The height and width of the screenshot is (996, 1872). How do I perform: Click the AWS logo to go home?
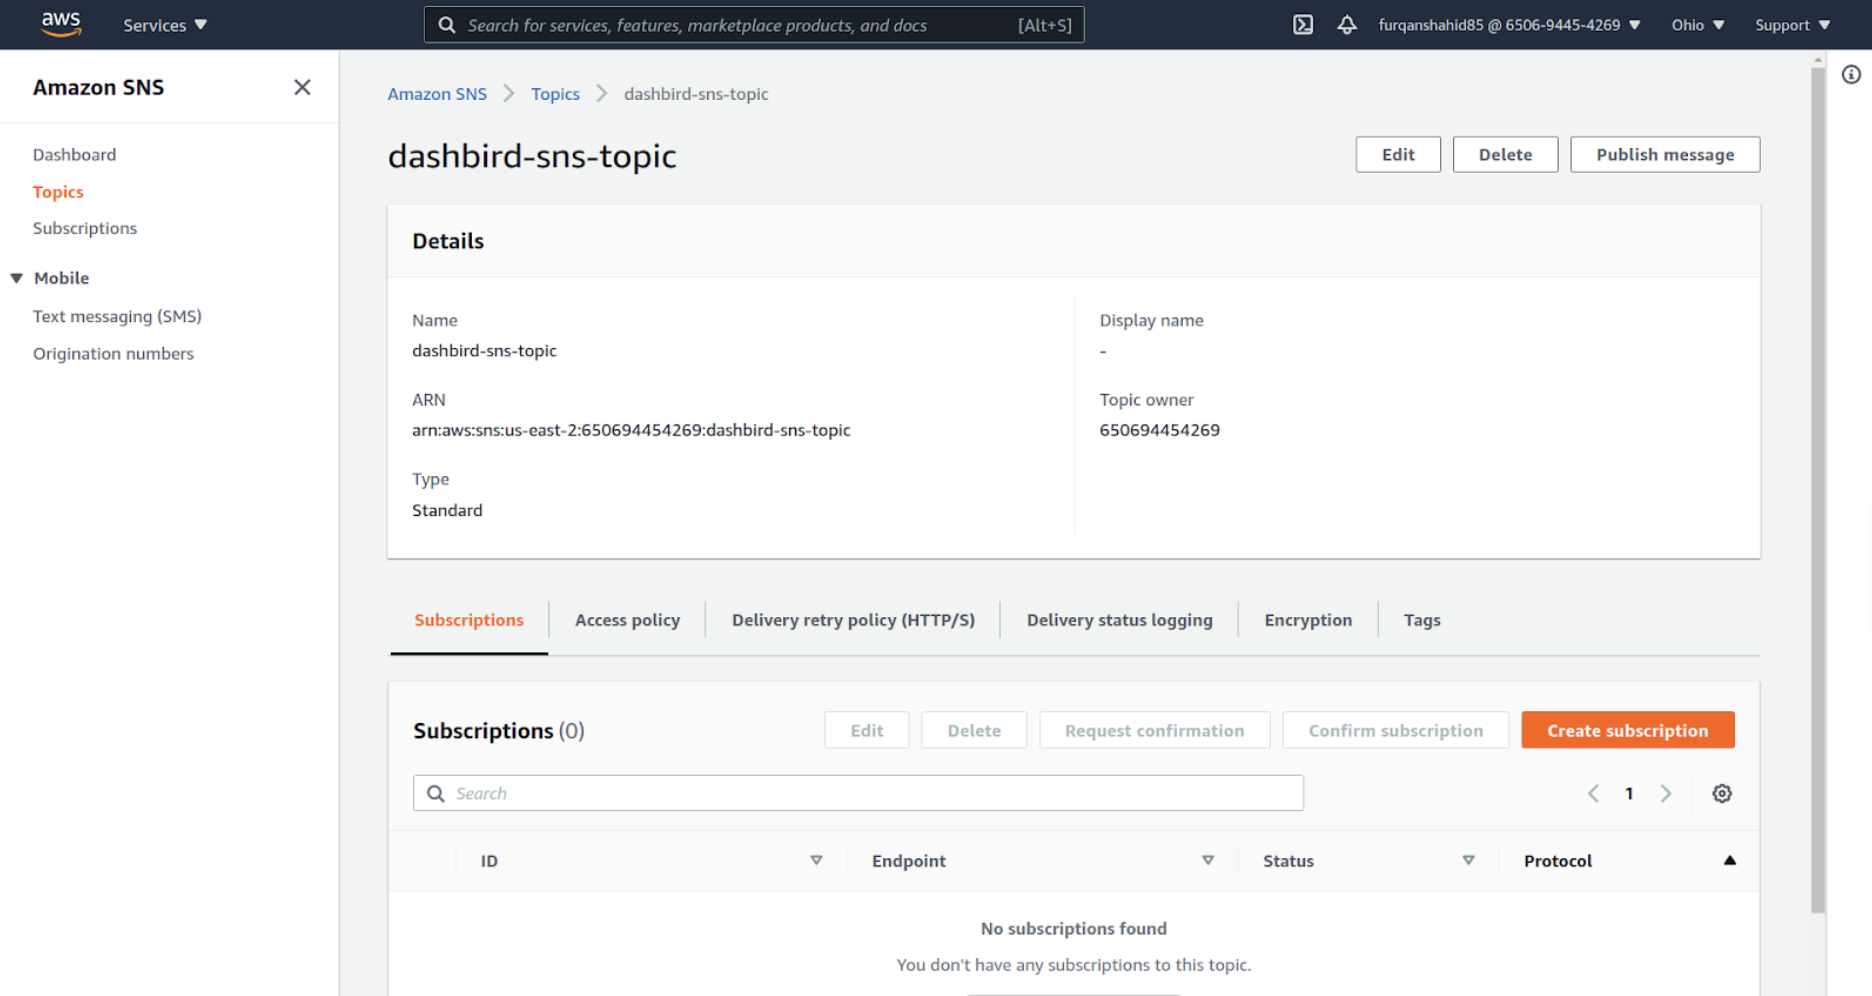coord(60,24)
